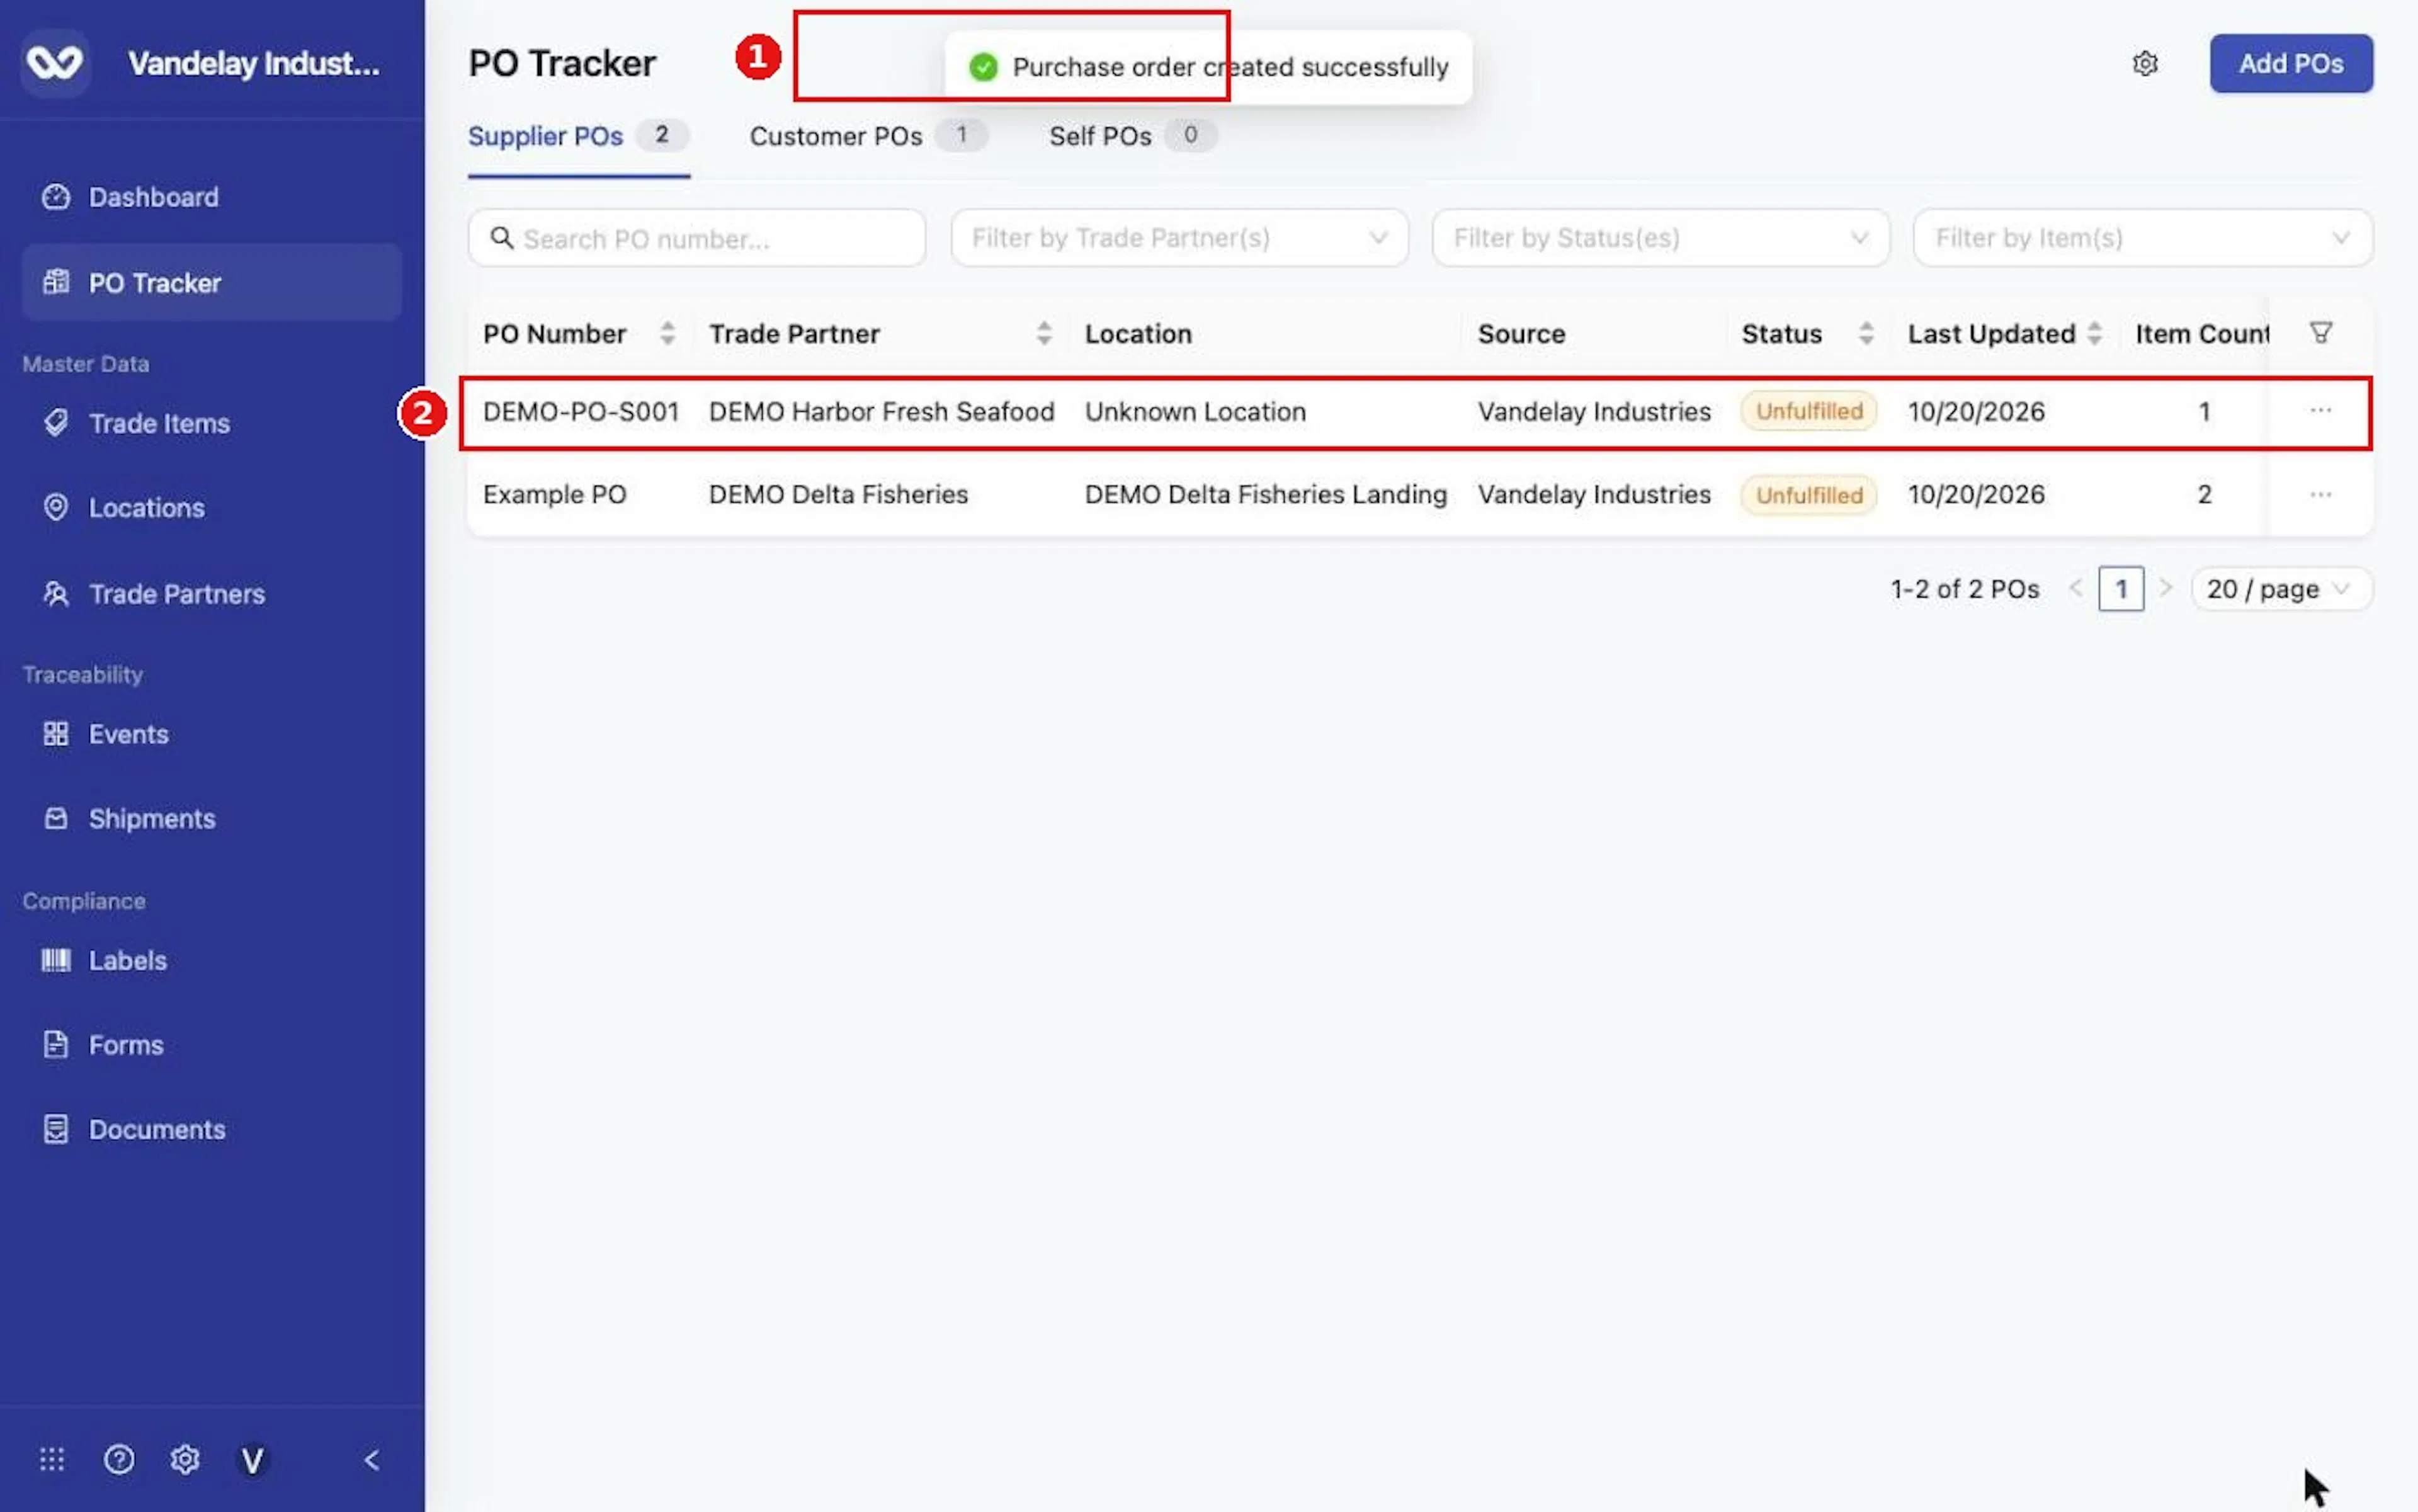Open Forms page in sidebar
The image size is (2418, 1512).
point(211,1045)
